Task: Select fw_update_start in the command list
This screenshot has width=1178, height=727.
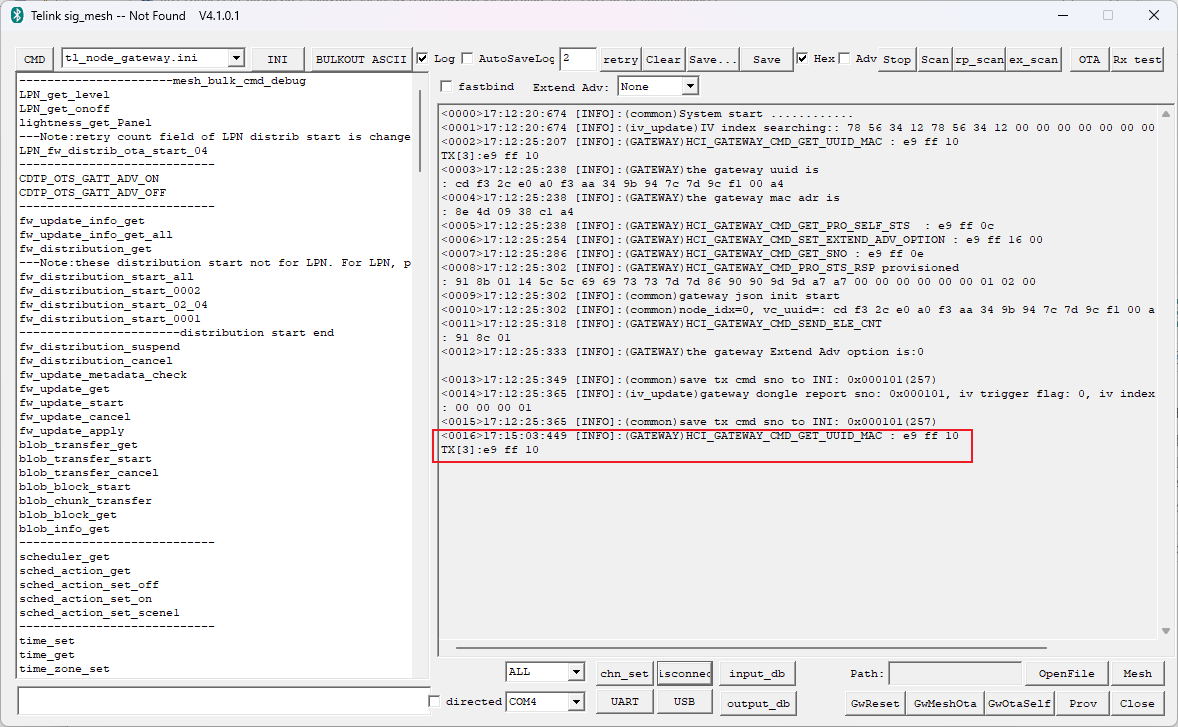Action: coord(71,403)
